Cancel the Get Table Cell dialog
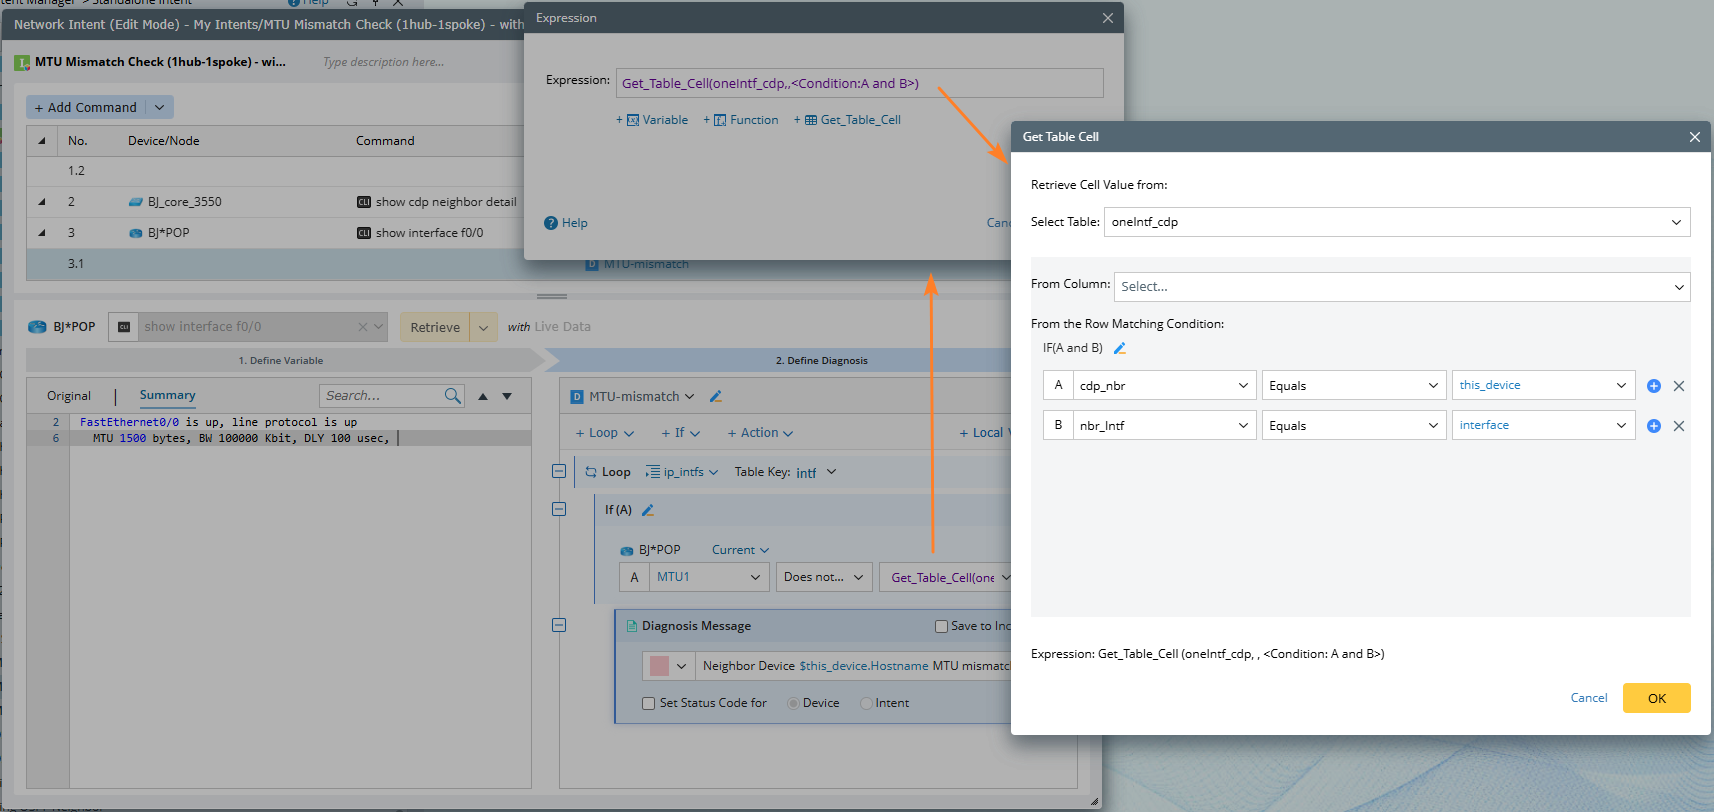 1589,698
